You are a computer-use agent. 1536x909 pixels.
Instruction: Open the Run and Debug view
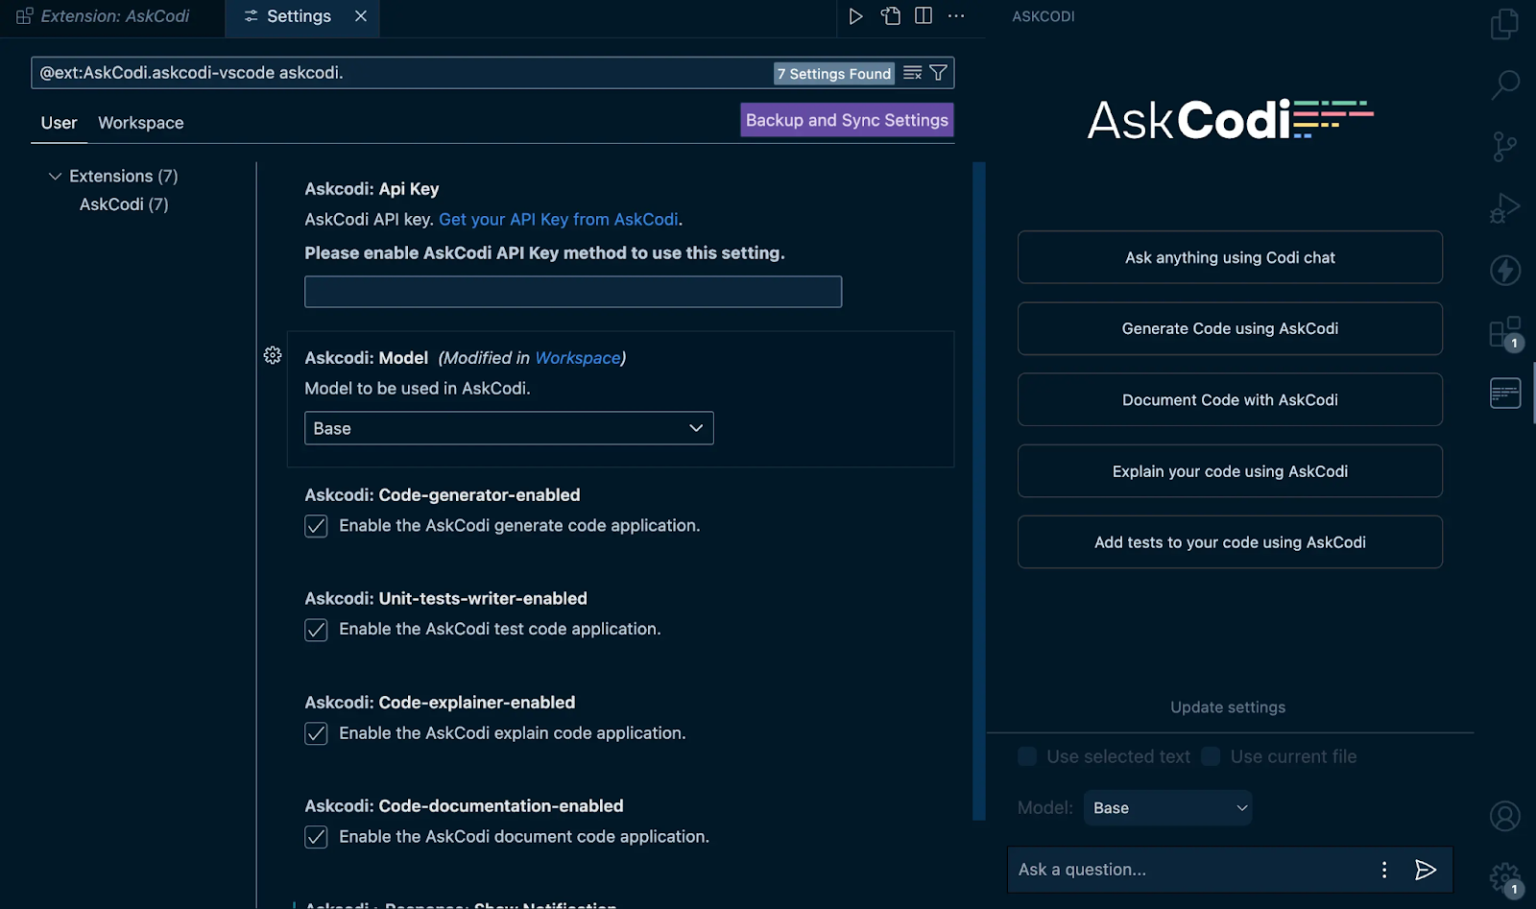point(1505,207)
